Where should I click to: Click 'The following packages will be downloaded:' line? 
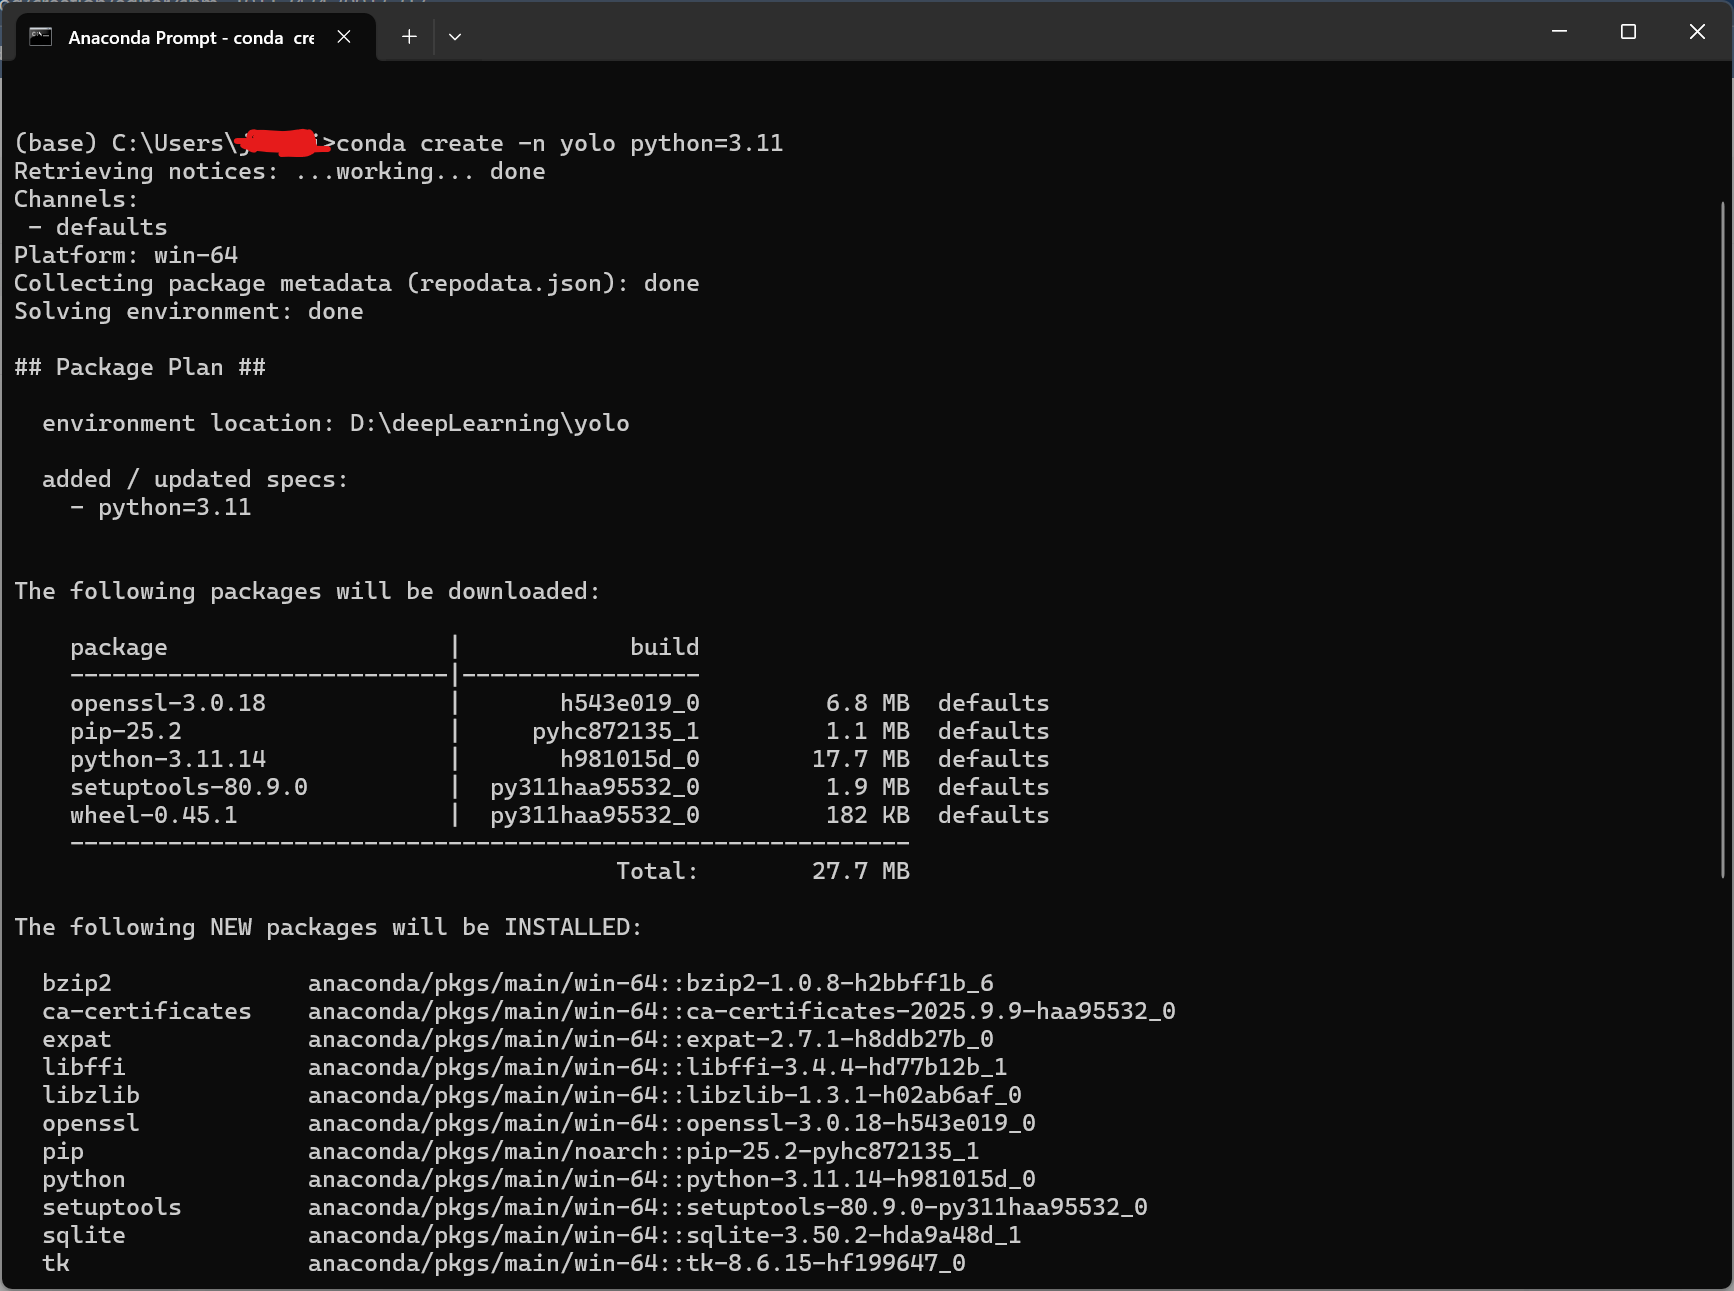pyautogui.click(x=307, y=591)
